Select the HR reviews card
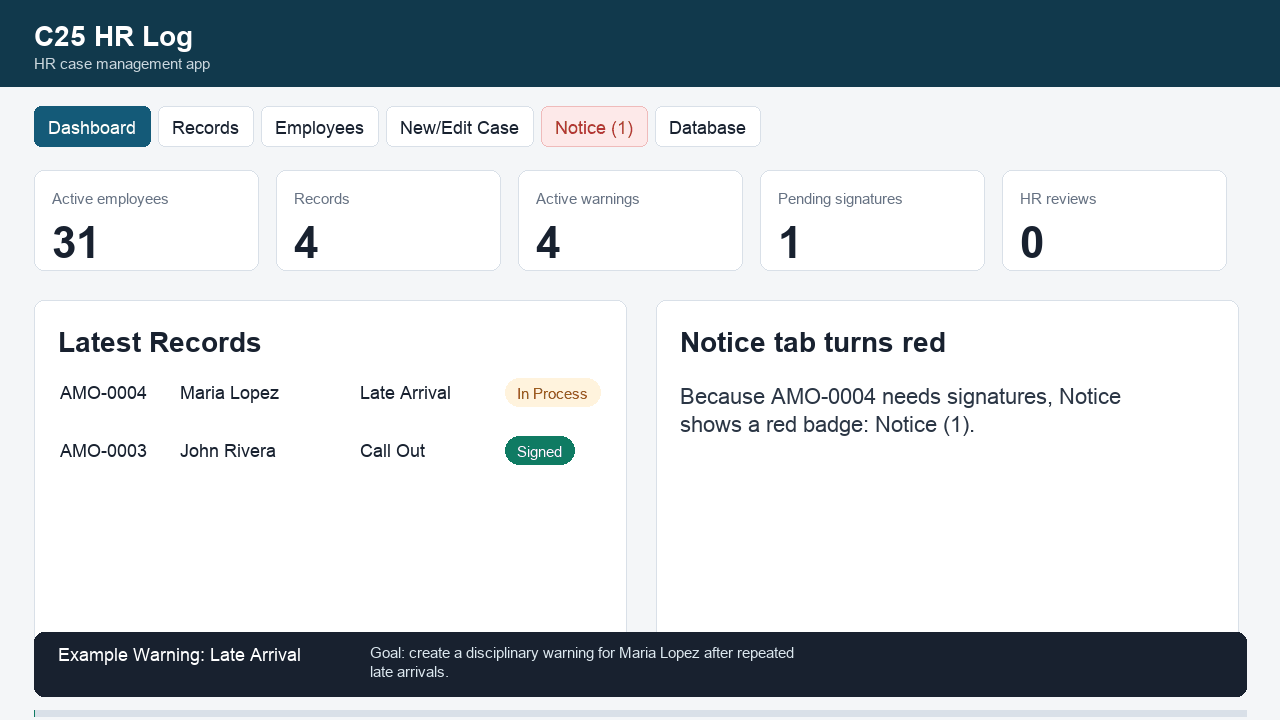 tap(1114, 220)
